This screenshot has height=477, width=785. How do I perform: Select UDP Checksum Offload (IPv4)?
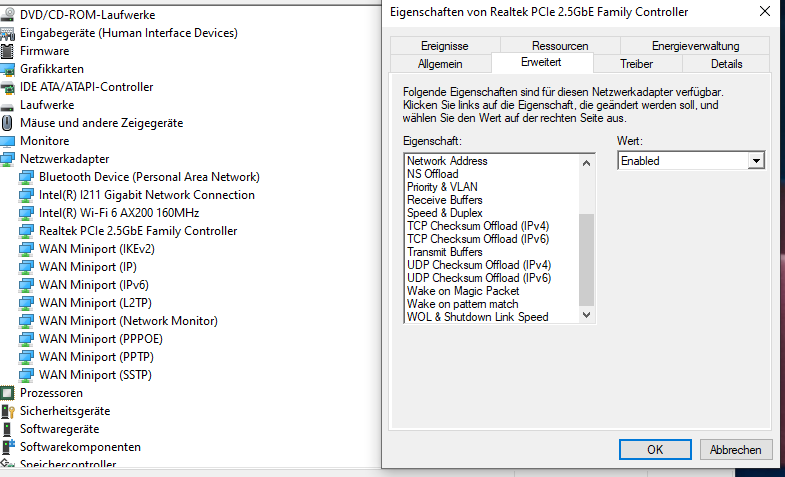tap(479, 265)
